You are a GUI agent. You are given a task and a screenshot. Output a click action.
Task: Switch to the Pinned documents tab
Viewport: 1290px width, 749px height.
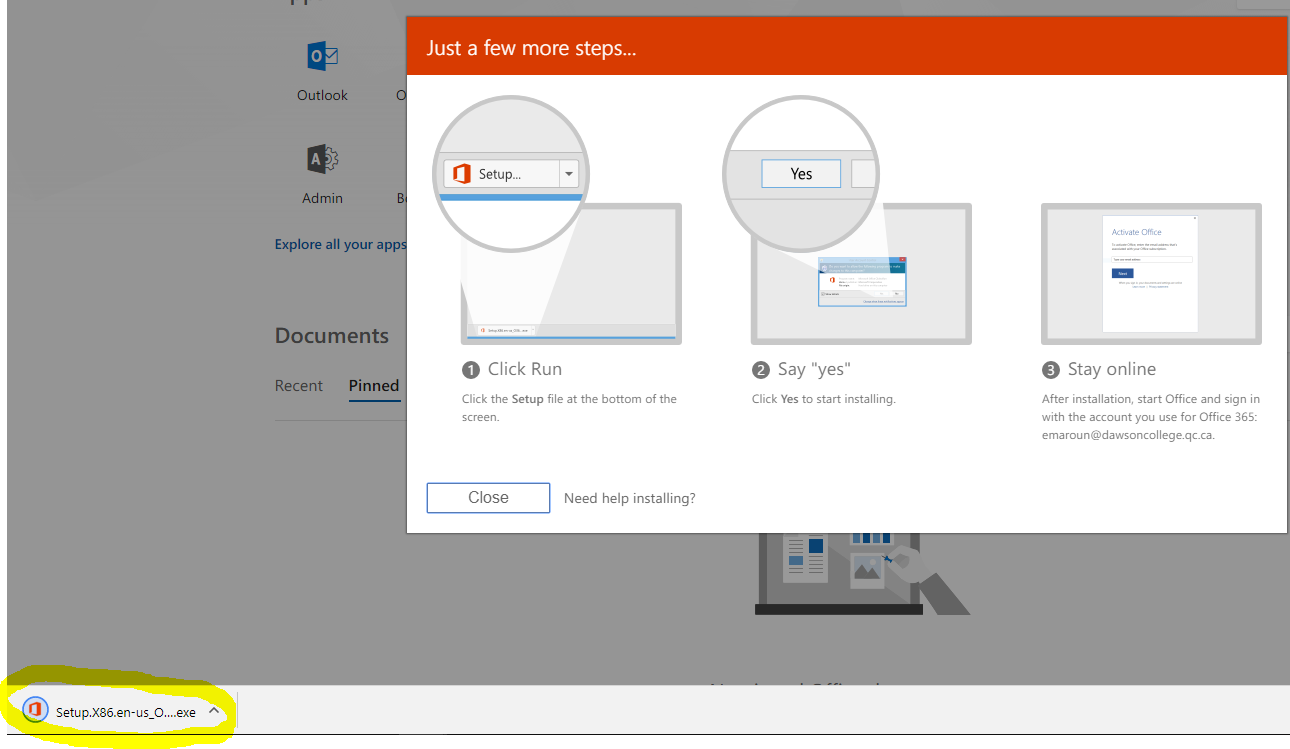(x=374, y=386)
